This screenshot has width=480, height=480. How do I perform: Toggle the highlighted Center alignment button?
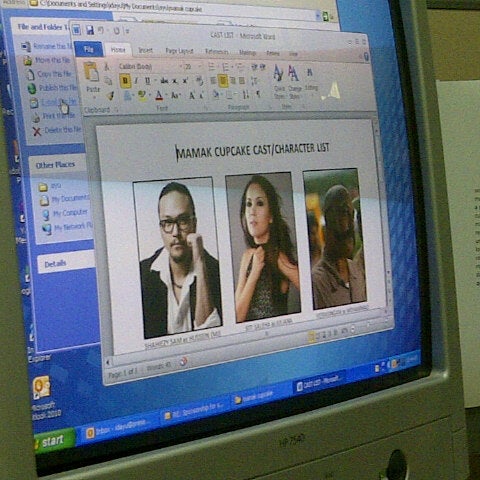click(x=223, y=80)
